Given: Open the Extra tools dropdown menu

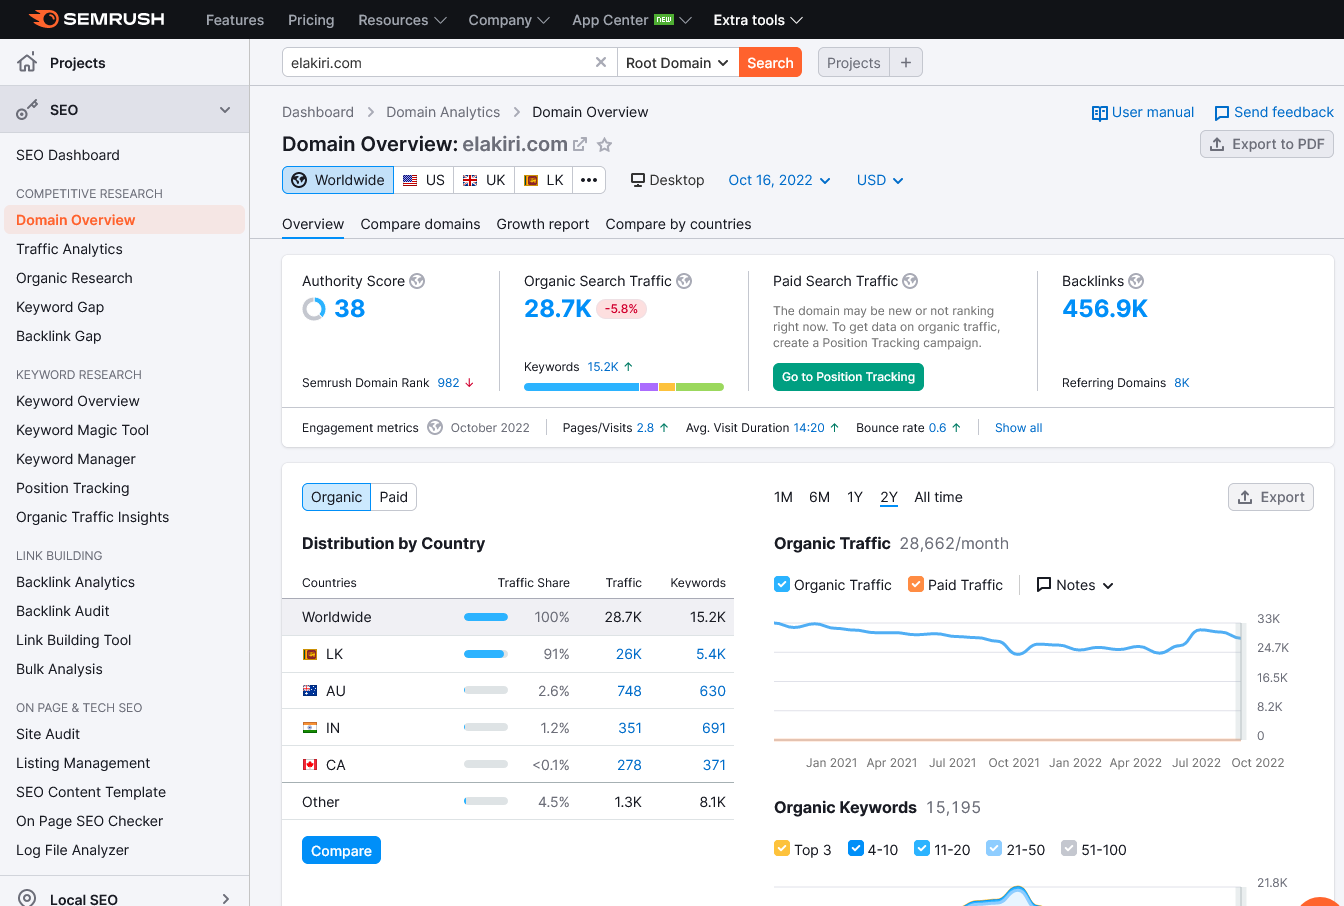Looking at the screenshot, I should (x=758, y=20).
